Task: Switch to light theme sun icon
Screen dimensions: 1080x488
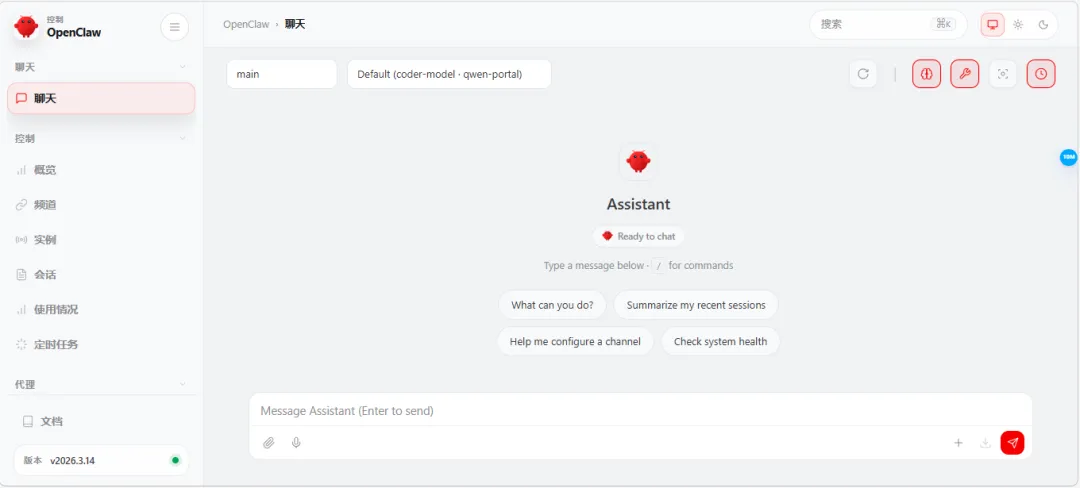Action: tap(1018, 24)
